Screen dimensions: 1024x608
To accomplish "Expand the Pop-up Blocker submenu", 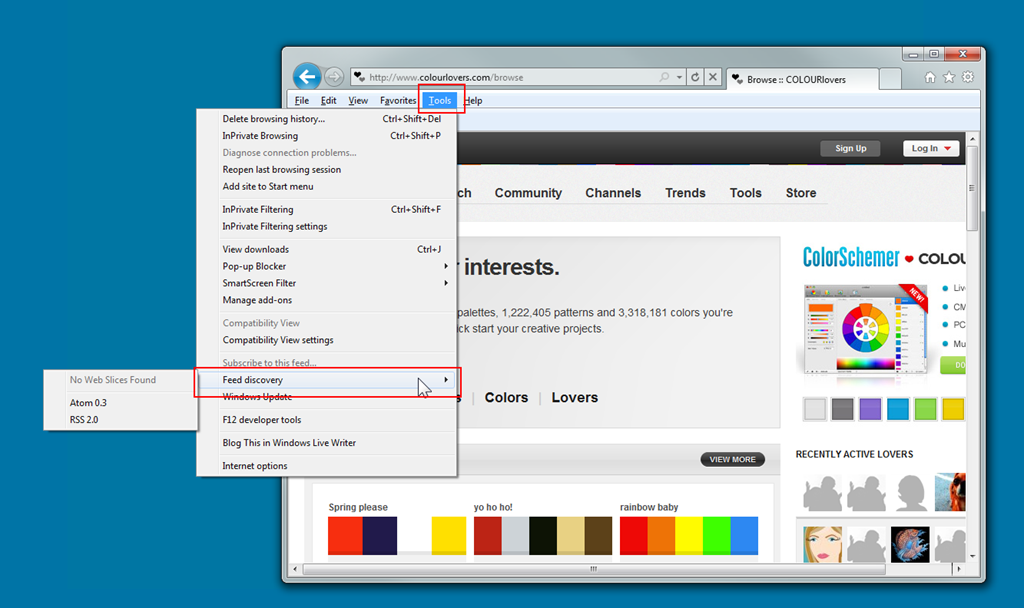I will click(x=446, y=266).
